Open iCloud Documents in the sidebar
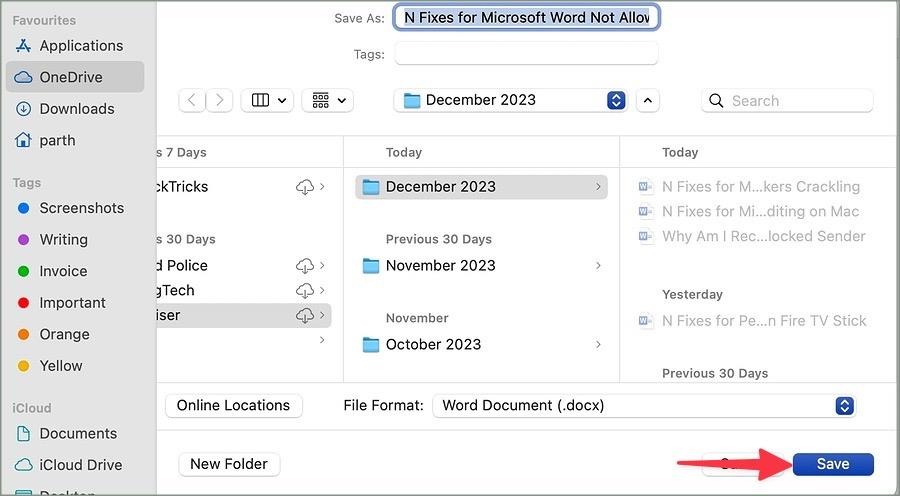This screenshot has height=496, width=900. point(69,433)
